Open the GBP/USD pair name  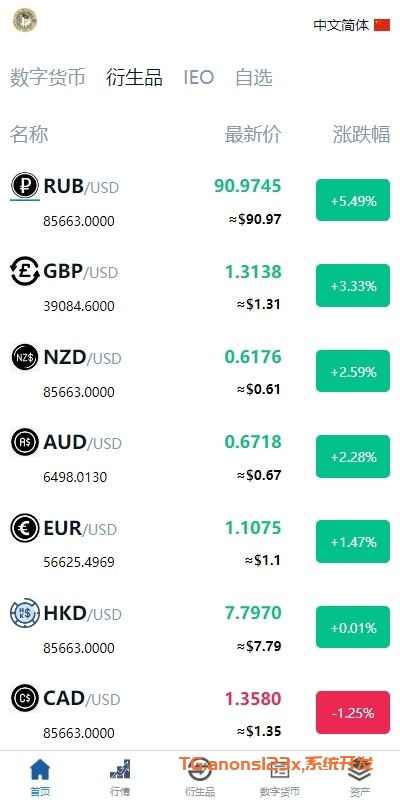pos(81,272)
